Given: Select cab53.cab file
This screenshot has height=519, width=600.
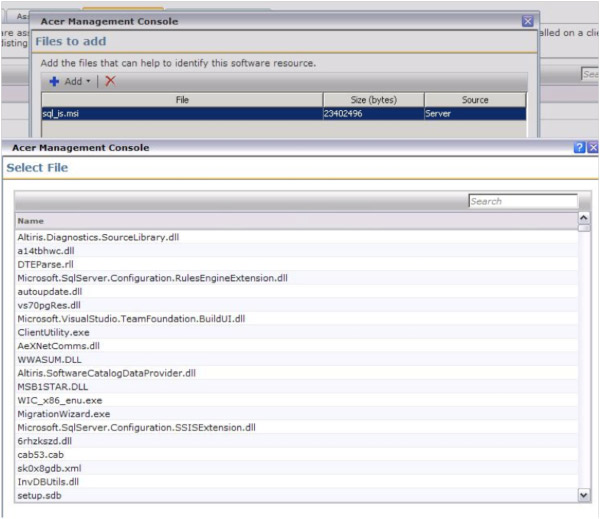Looking at the screenshot, I should pos(297,455).
